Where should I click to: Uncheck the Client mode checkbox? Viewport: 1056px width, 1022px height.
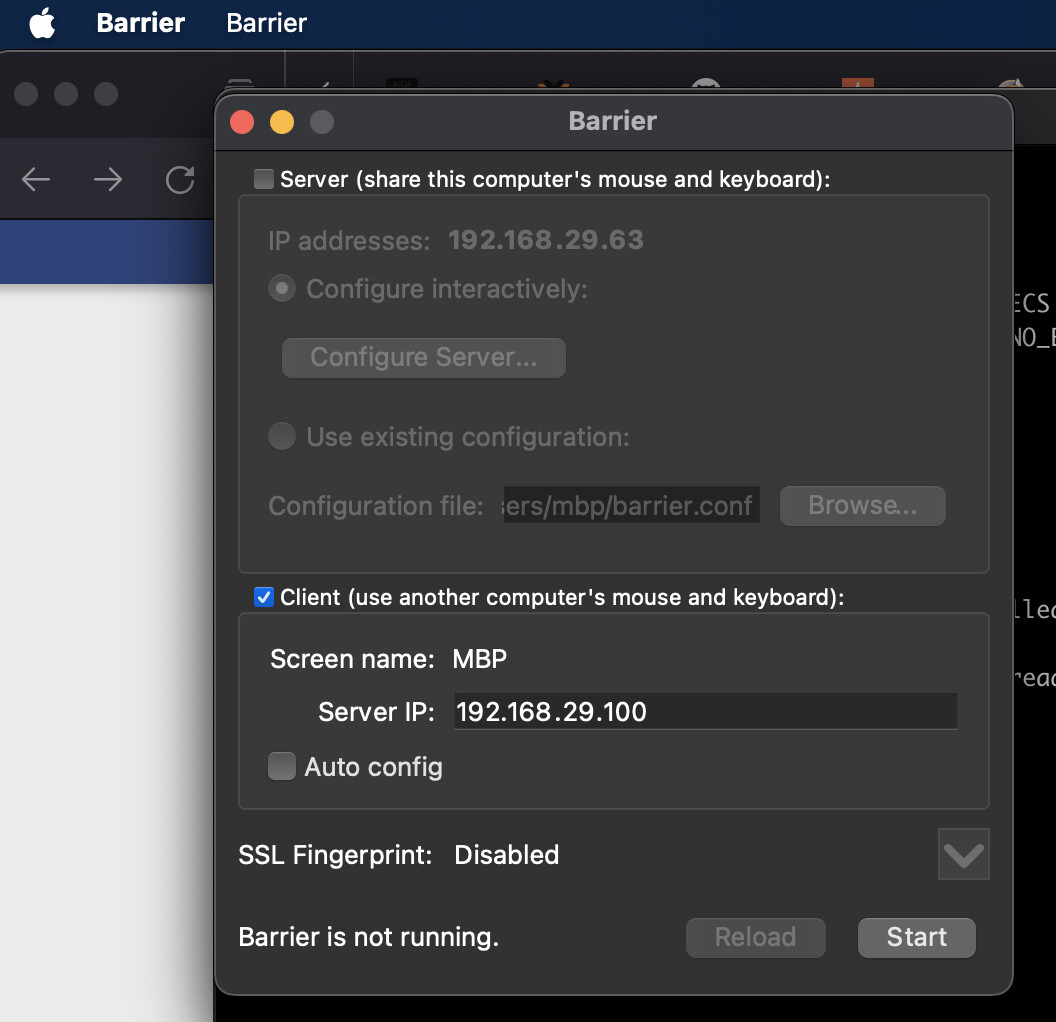click(263, 597)
